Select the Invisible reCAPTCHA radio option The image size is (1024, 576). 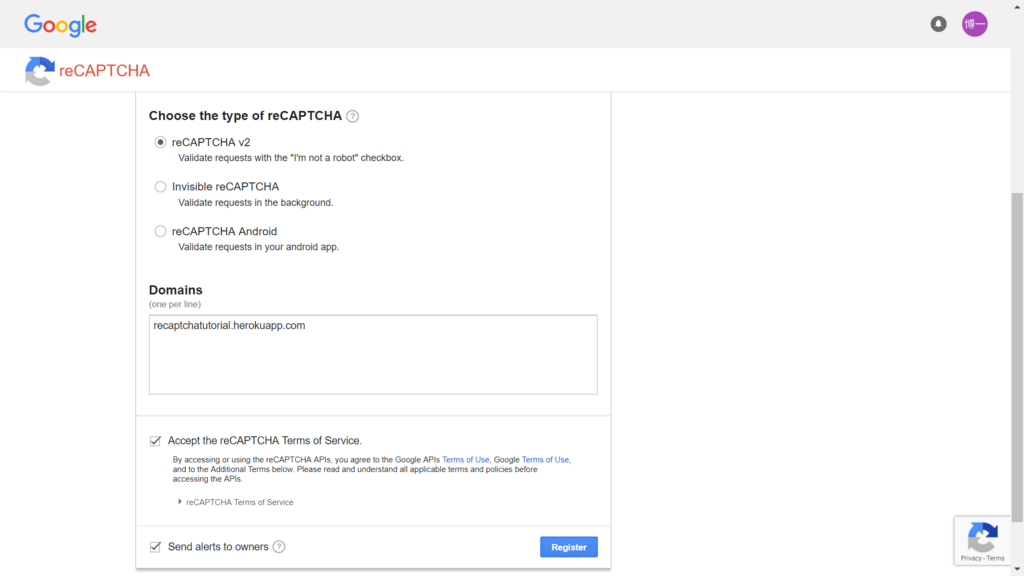pos(160,187)
